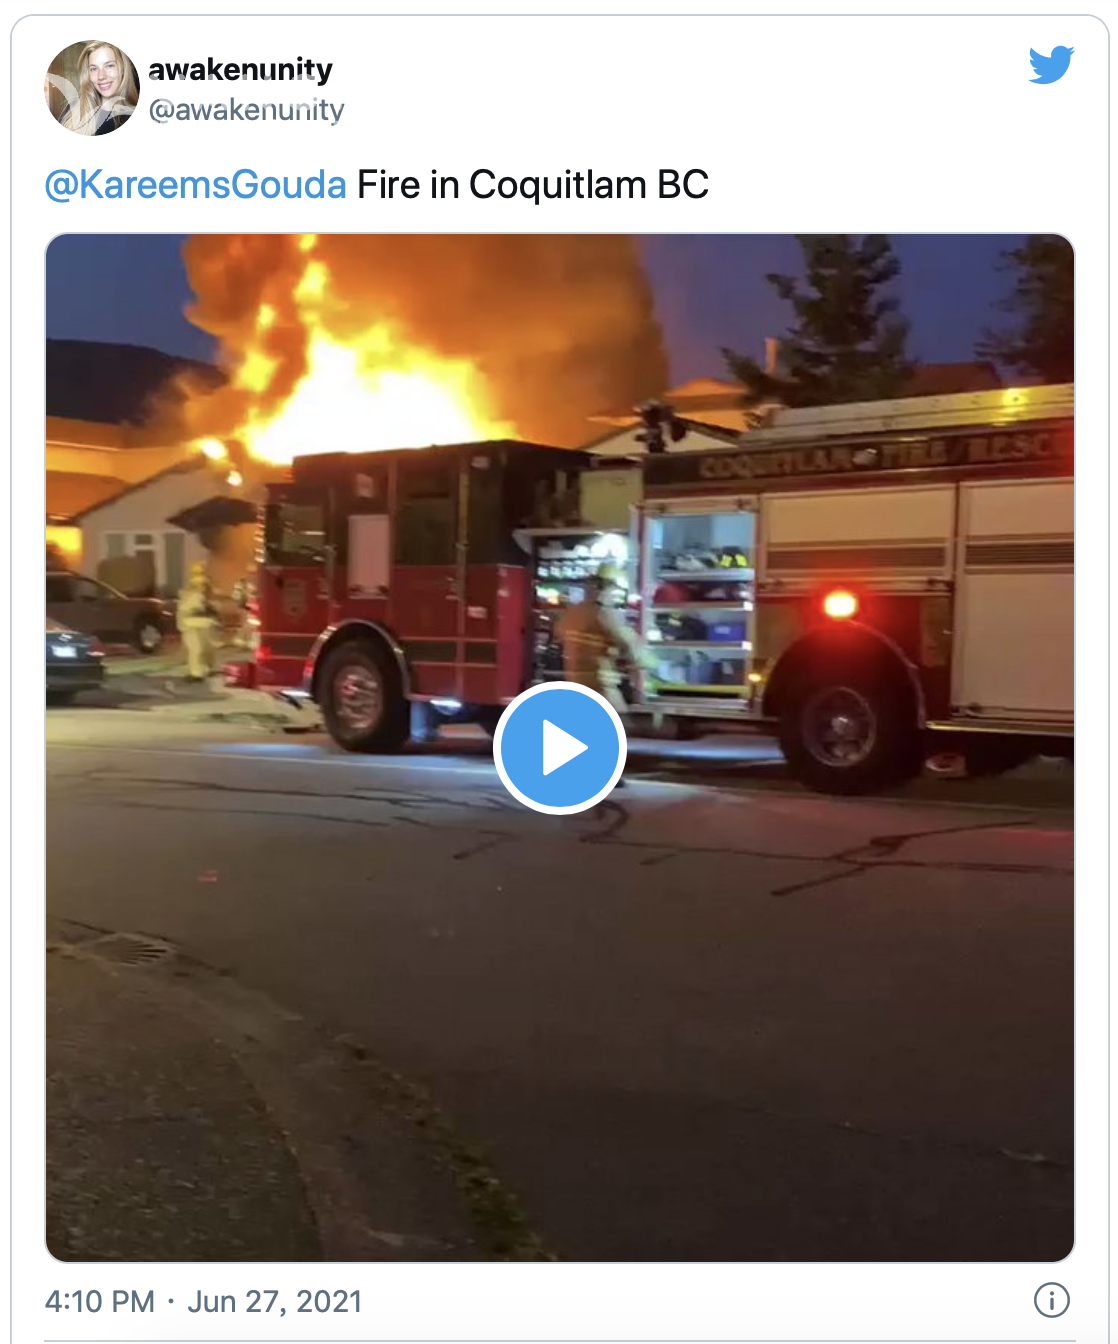This screenshot has height=1344, width=1118.
Task: Click the Twitter bird logo
Action: 1051,65
